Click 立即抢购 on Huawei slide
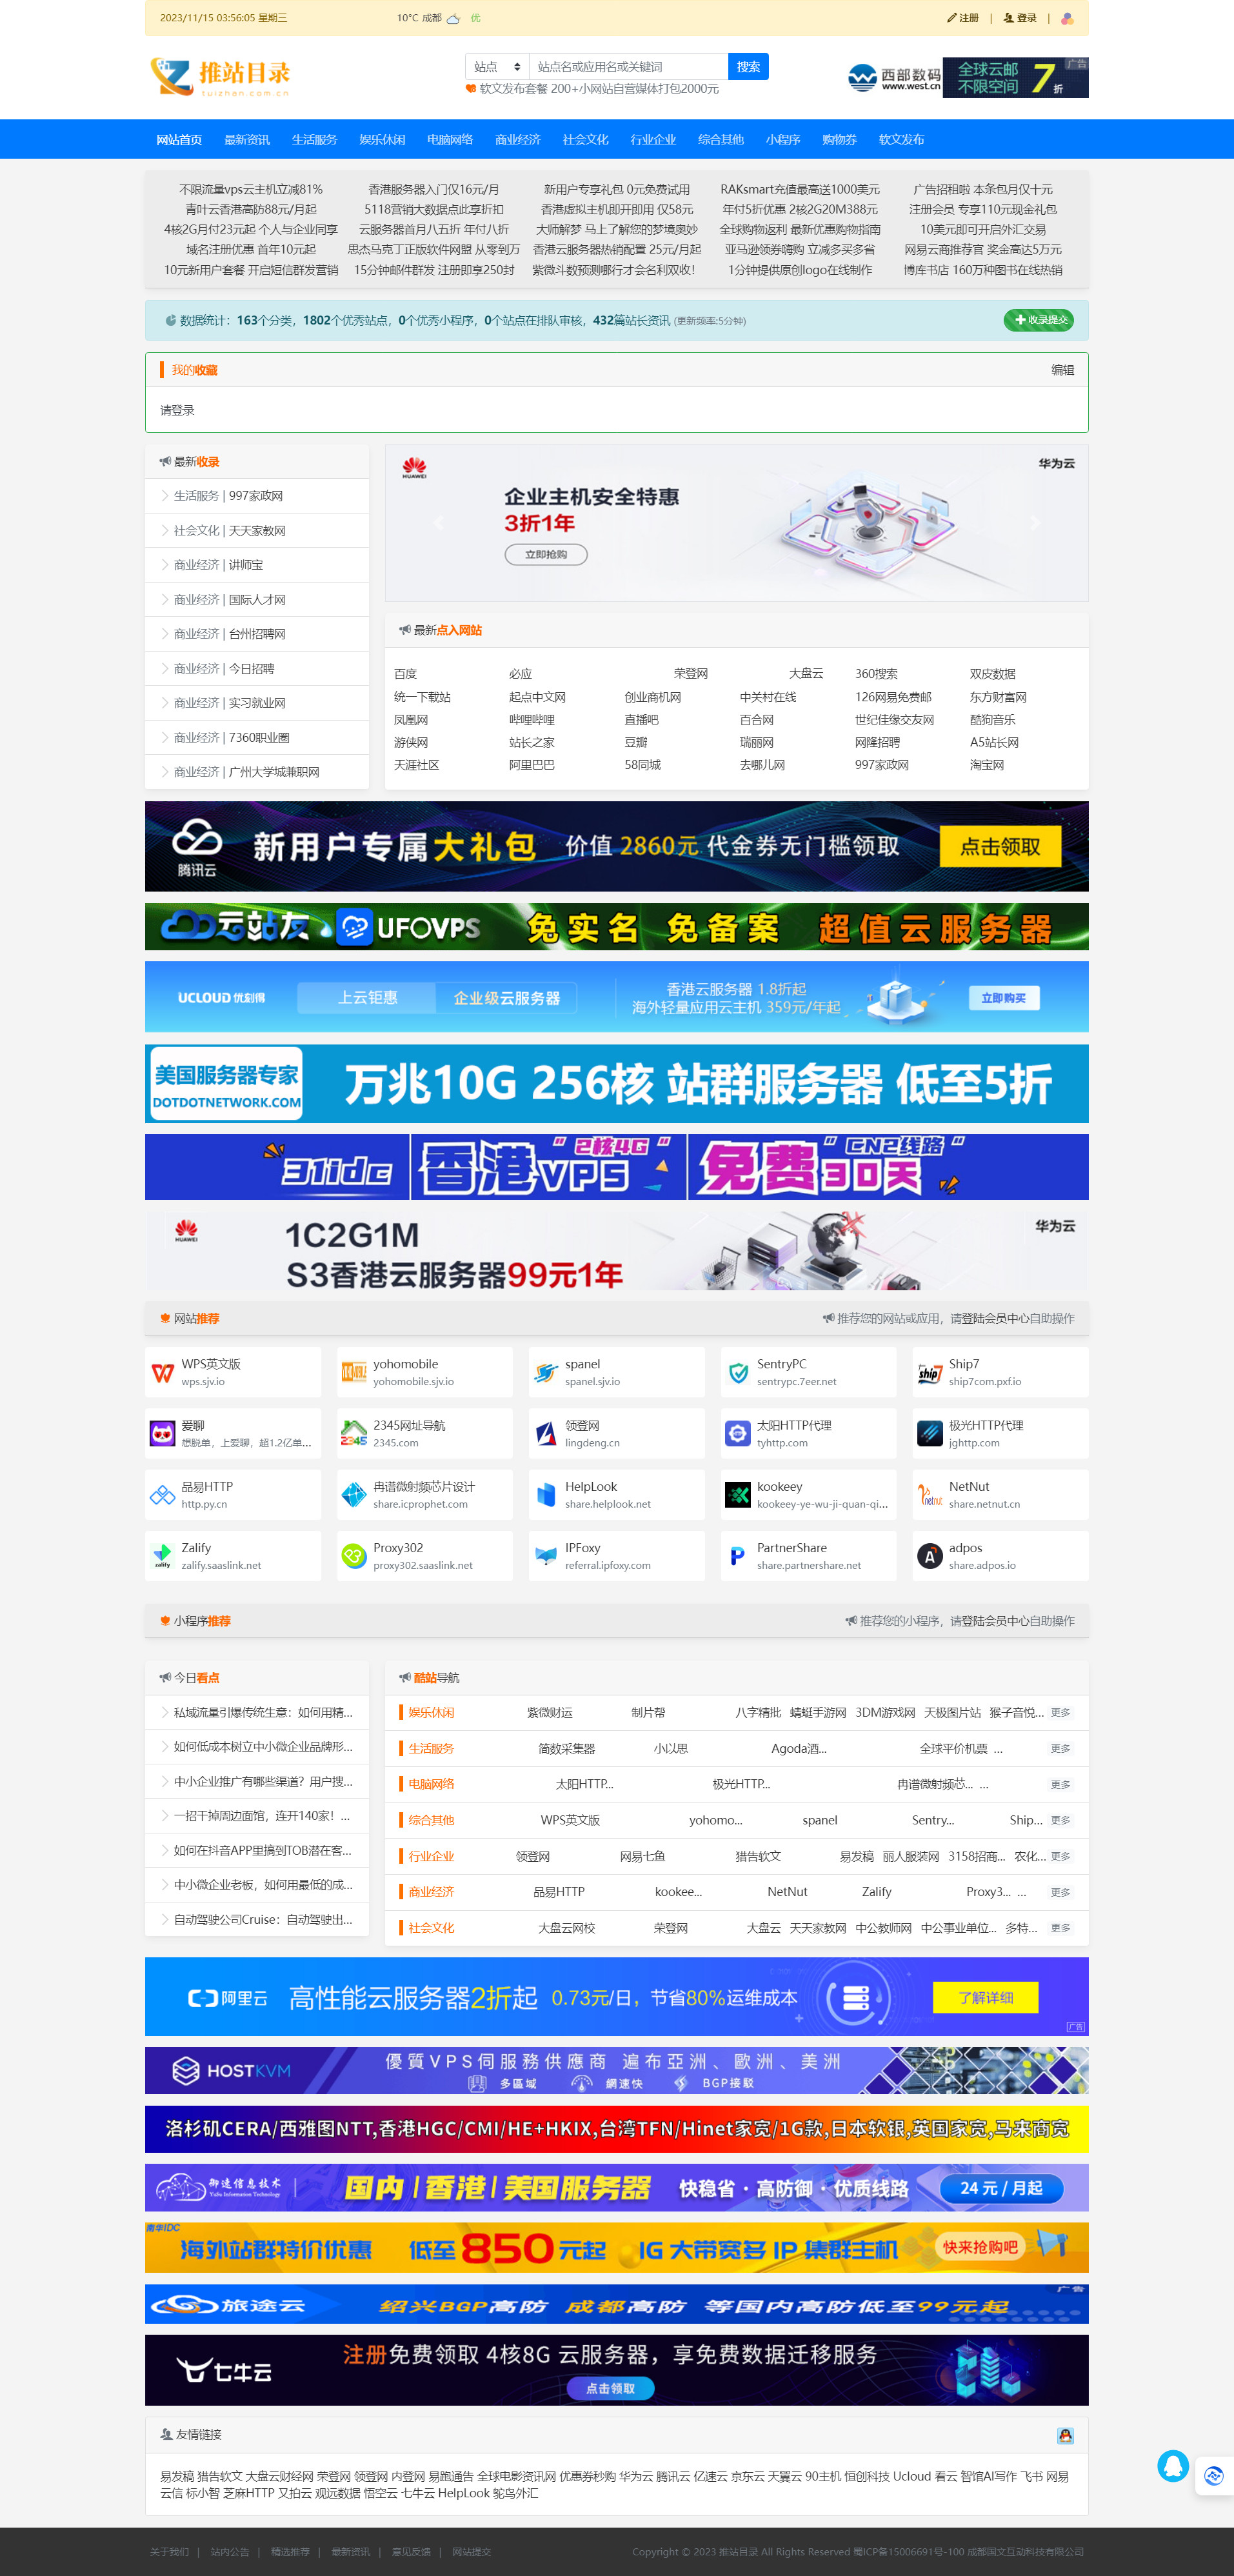This screenshot has width=1234, height=2576. pyautogui.click(x=546, y=554)
